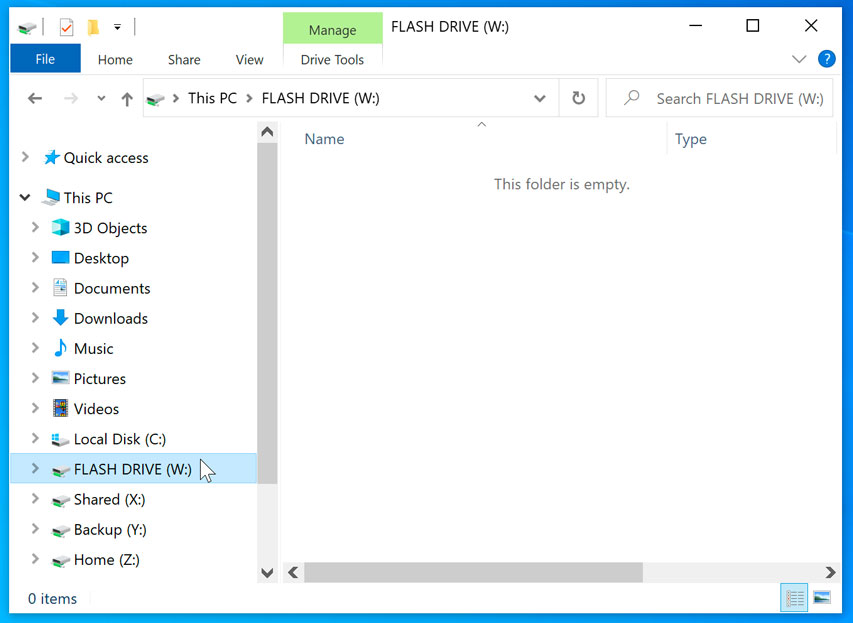853x623 pixels.
Task: Switch to Details view in the status bar
Action: [794, 597]
